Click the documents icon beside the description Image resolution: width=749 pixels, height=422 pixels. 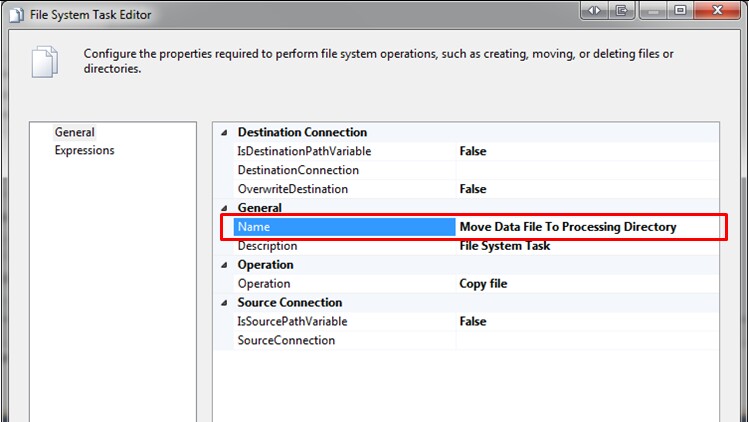coord(44,61)
